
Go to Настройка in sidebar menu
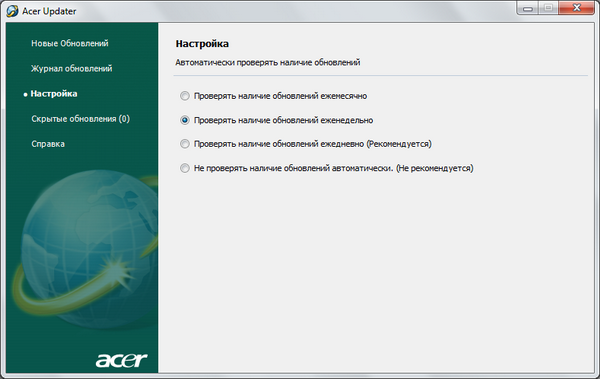click(54, 93)
